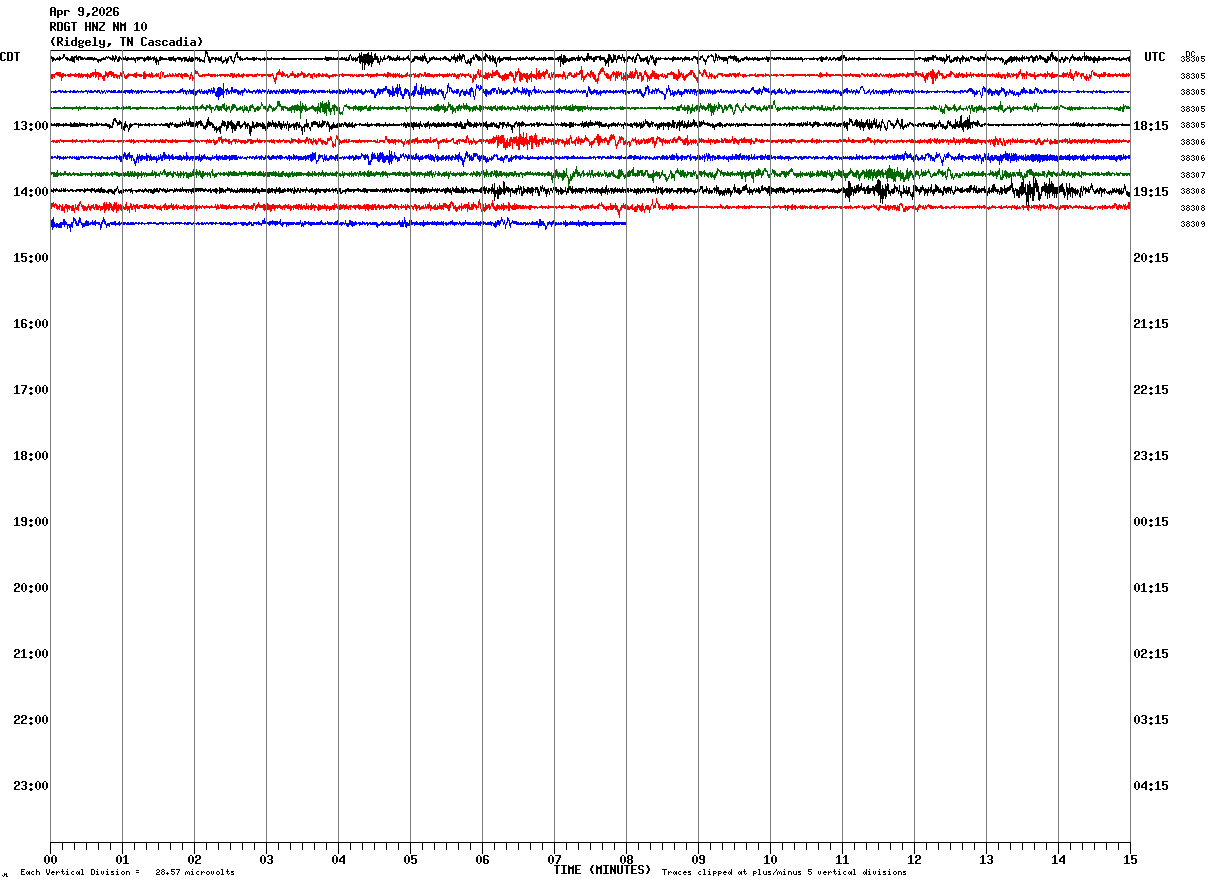Click minute marker 09 on the time axis

coord(698,859)
